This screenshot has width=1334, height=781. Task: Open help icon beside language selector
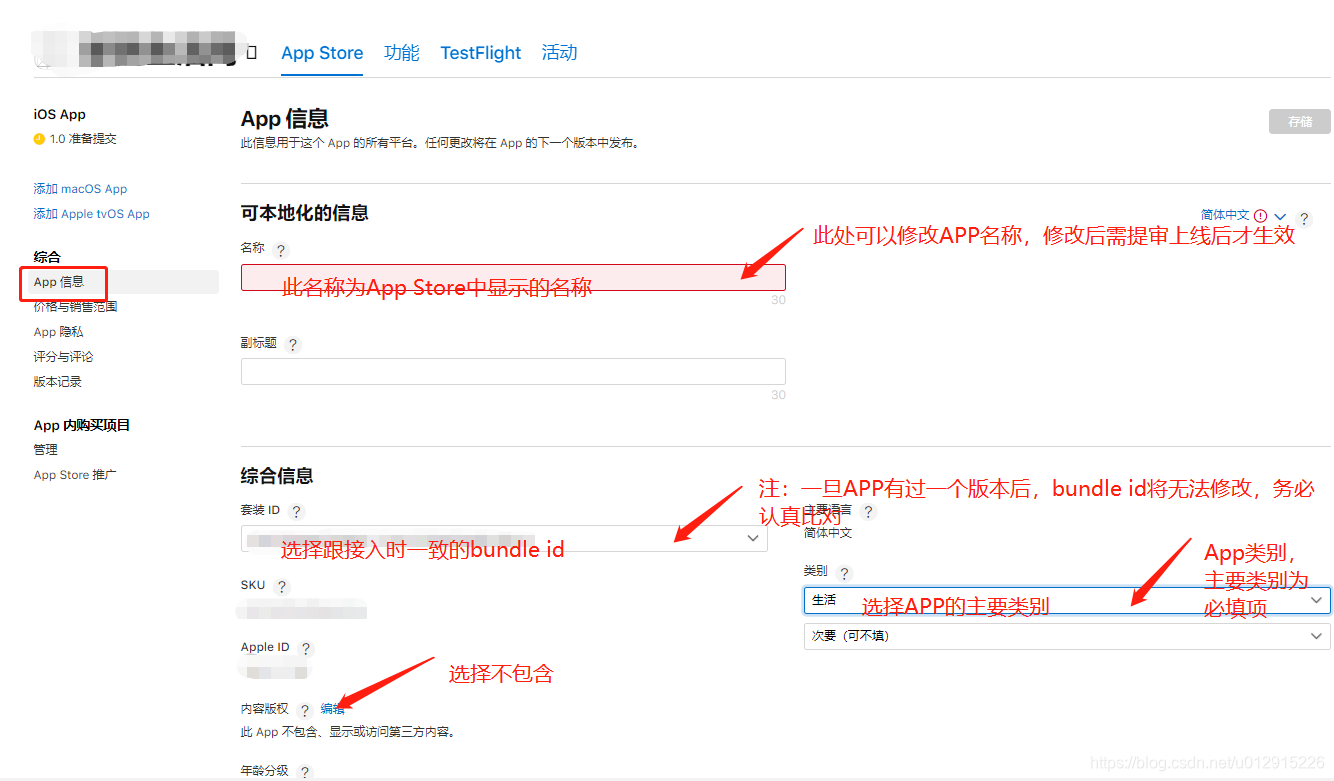tap(1304, 219)
